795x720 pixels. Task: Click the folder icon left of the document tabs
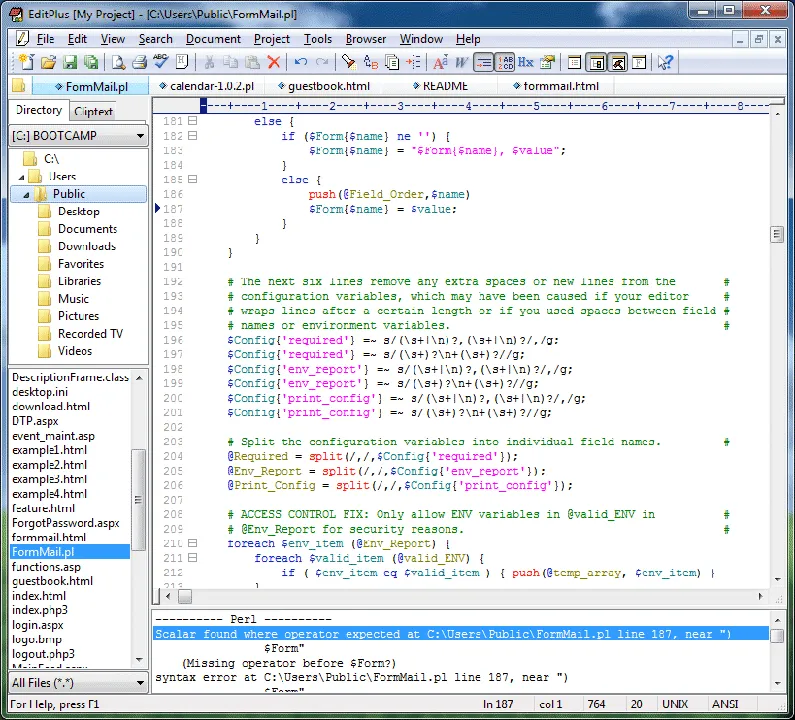point(19,86)
